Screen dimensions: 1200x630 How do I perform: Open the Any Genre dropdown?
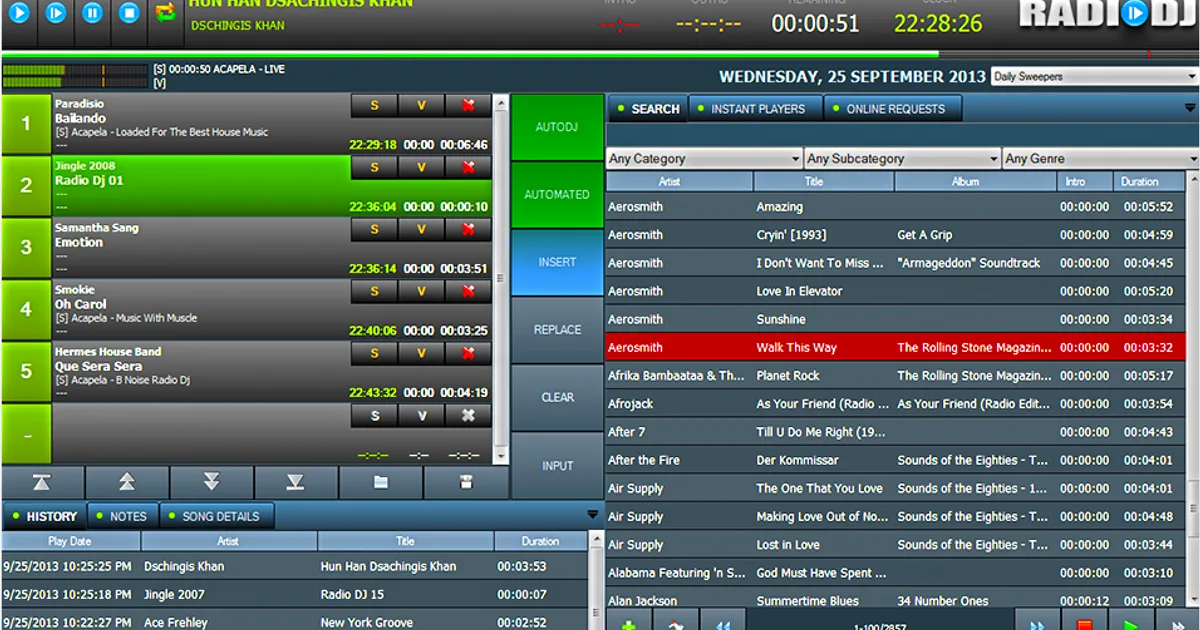coord(1099,158)
